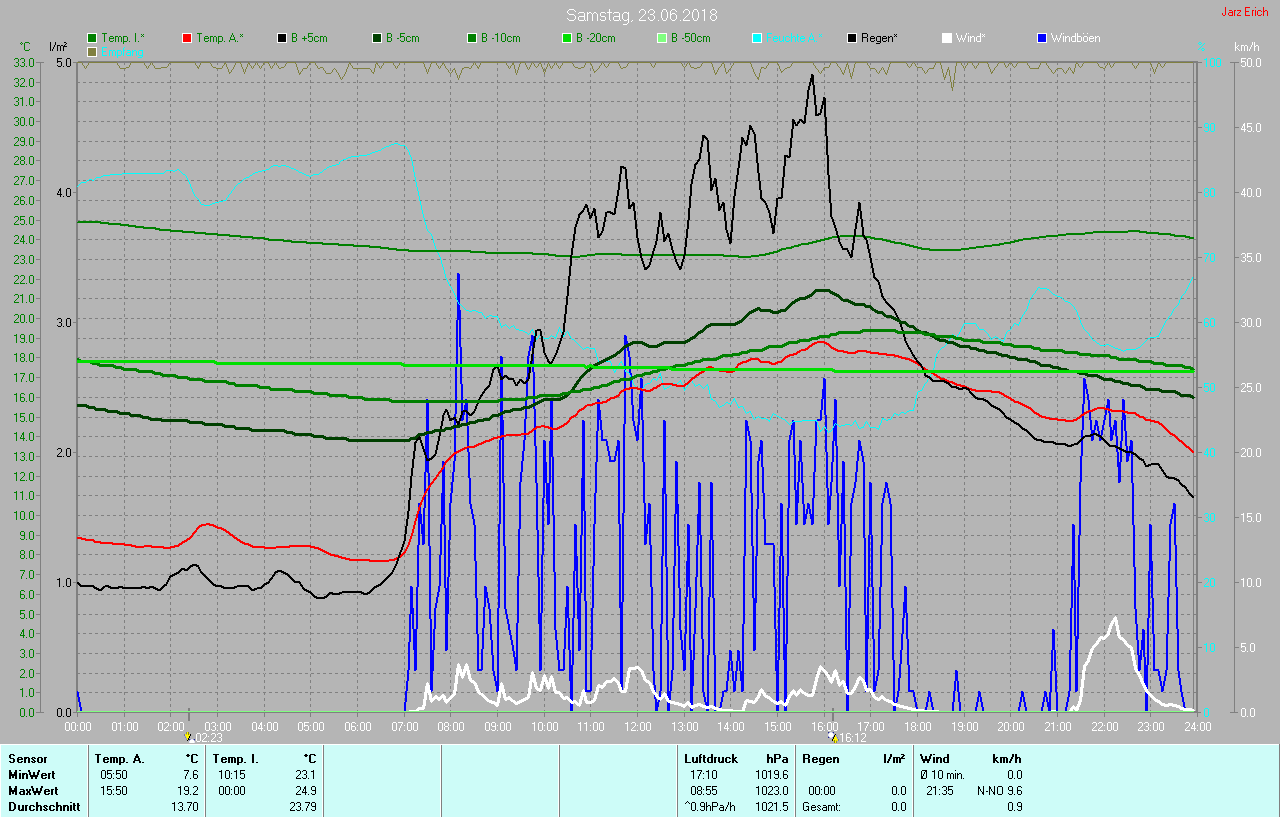Screen dimensions: 1280x817
Task: Click the olive swatch in second legend row
Action: pos(92,51)
